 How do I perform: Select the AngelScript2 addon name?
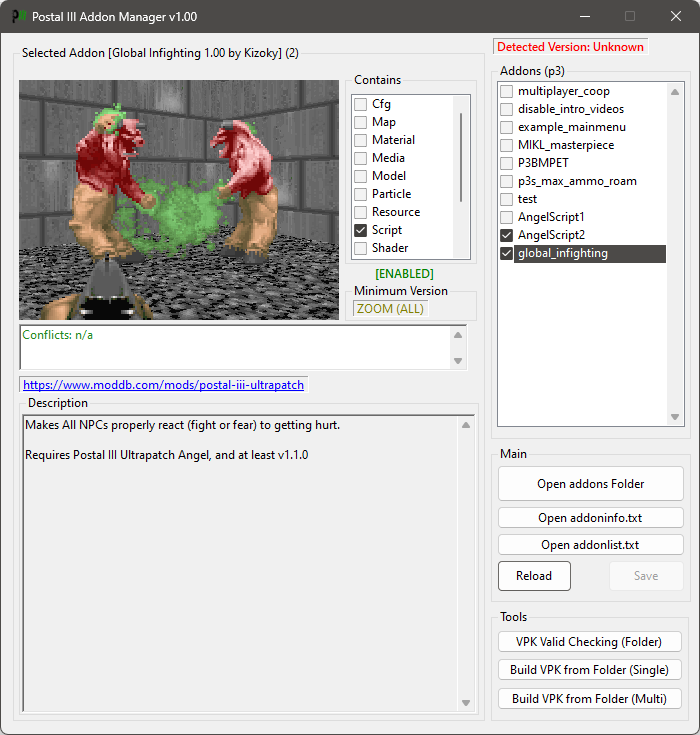551,235
